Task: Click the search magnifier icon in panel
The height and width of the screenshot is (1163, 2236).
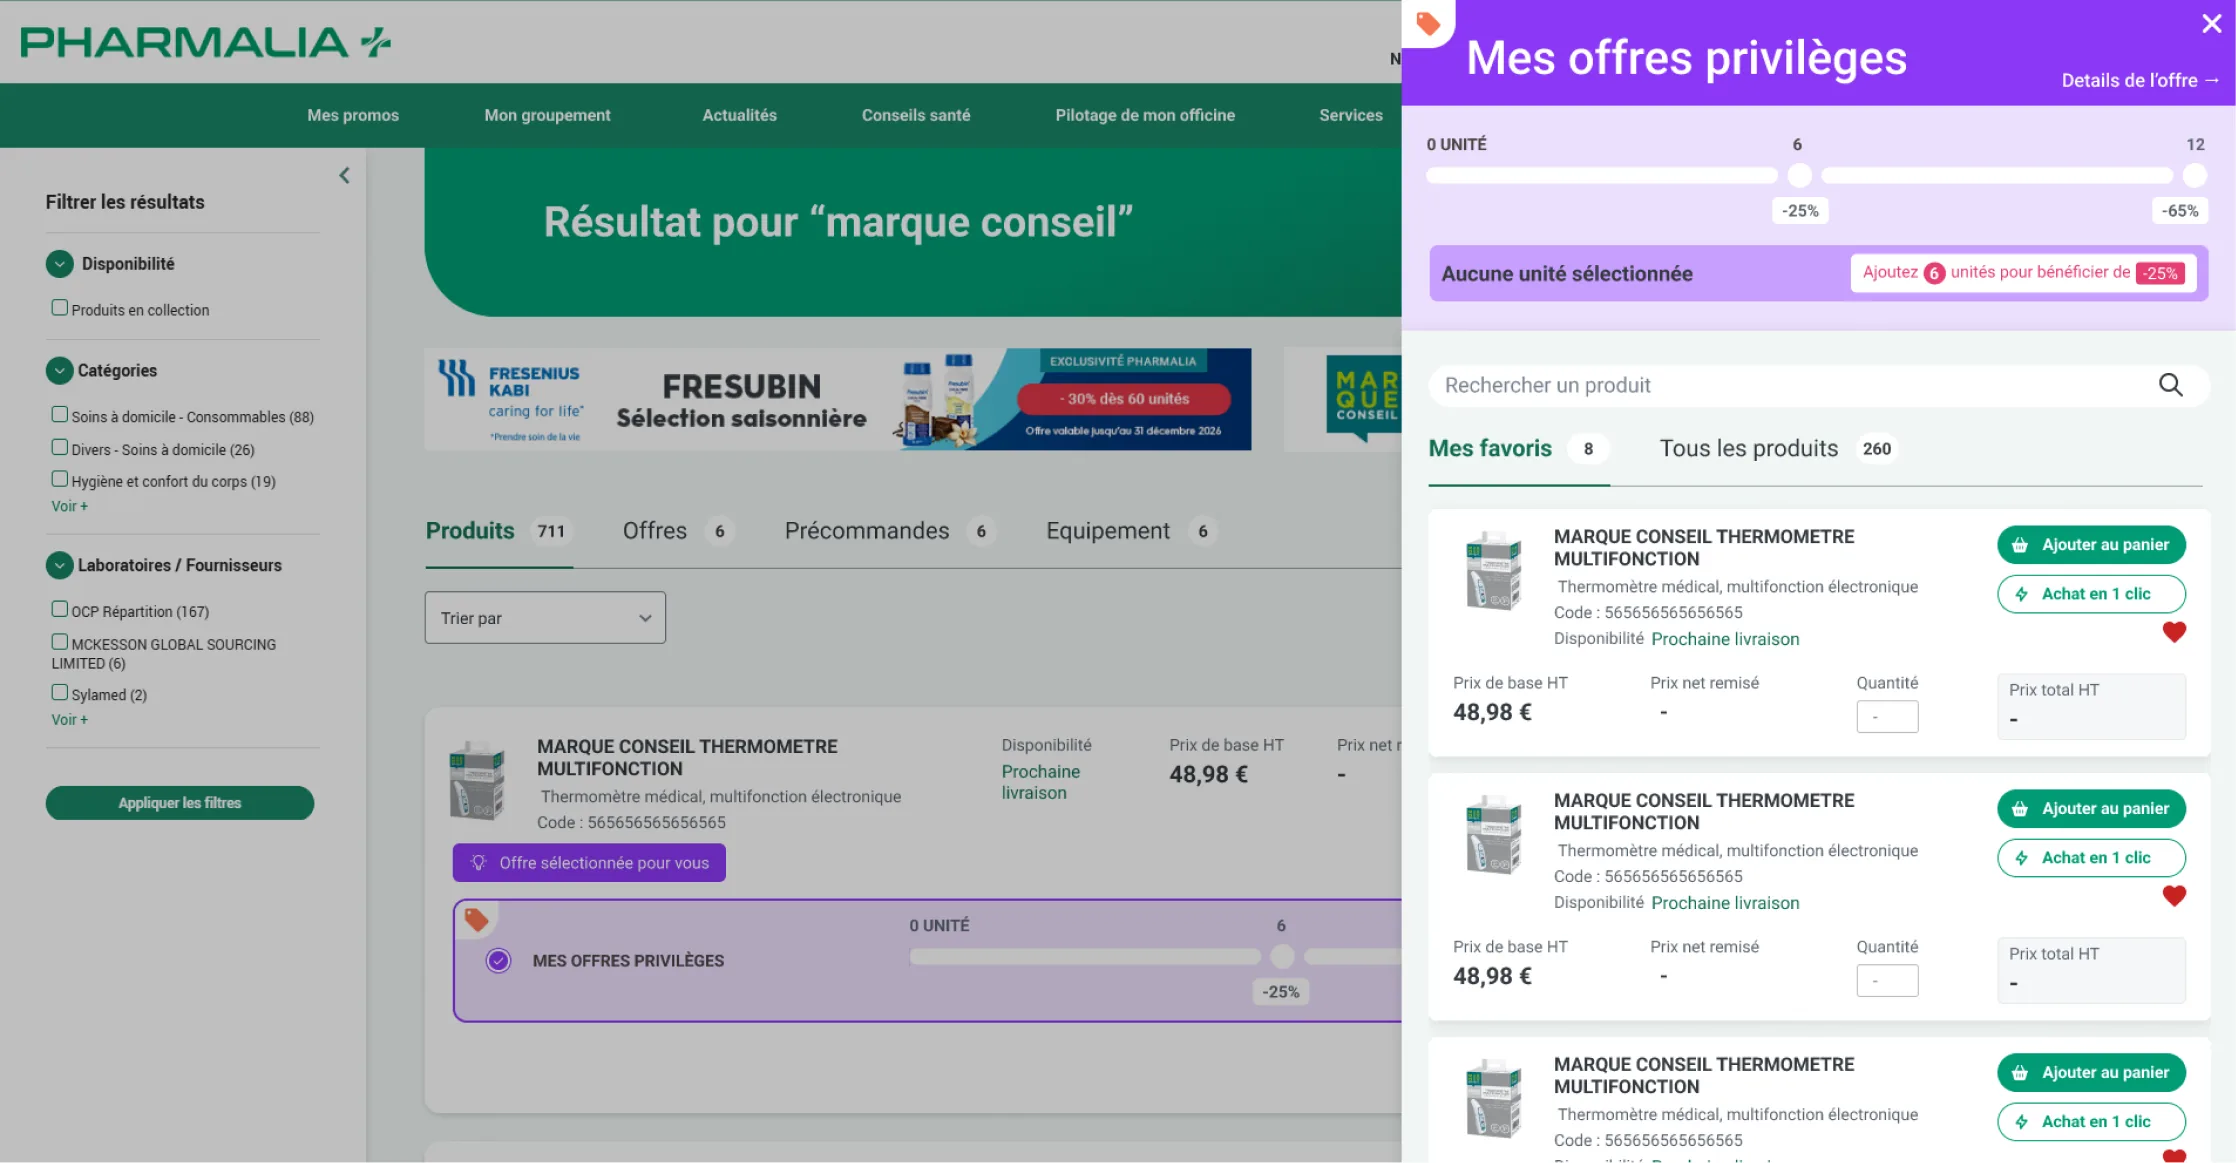Action: 2170,385
